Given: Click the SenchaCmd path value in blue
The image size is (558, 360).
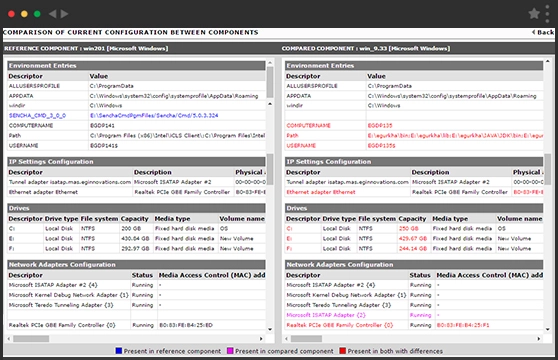Looking at the screenshot, I should coord(154,116).
